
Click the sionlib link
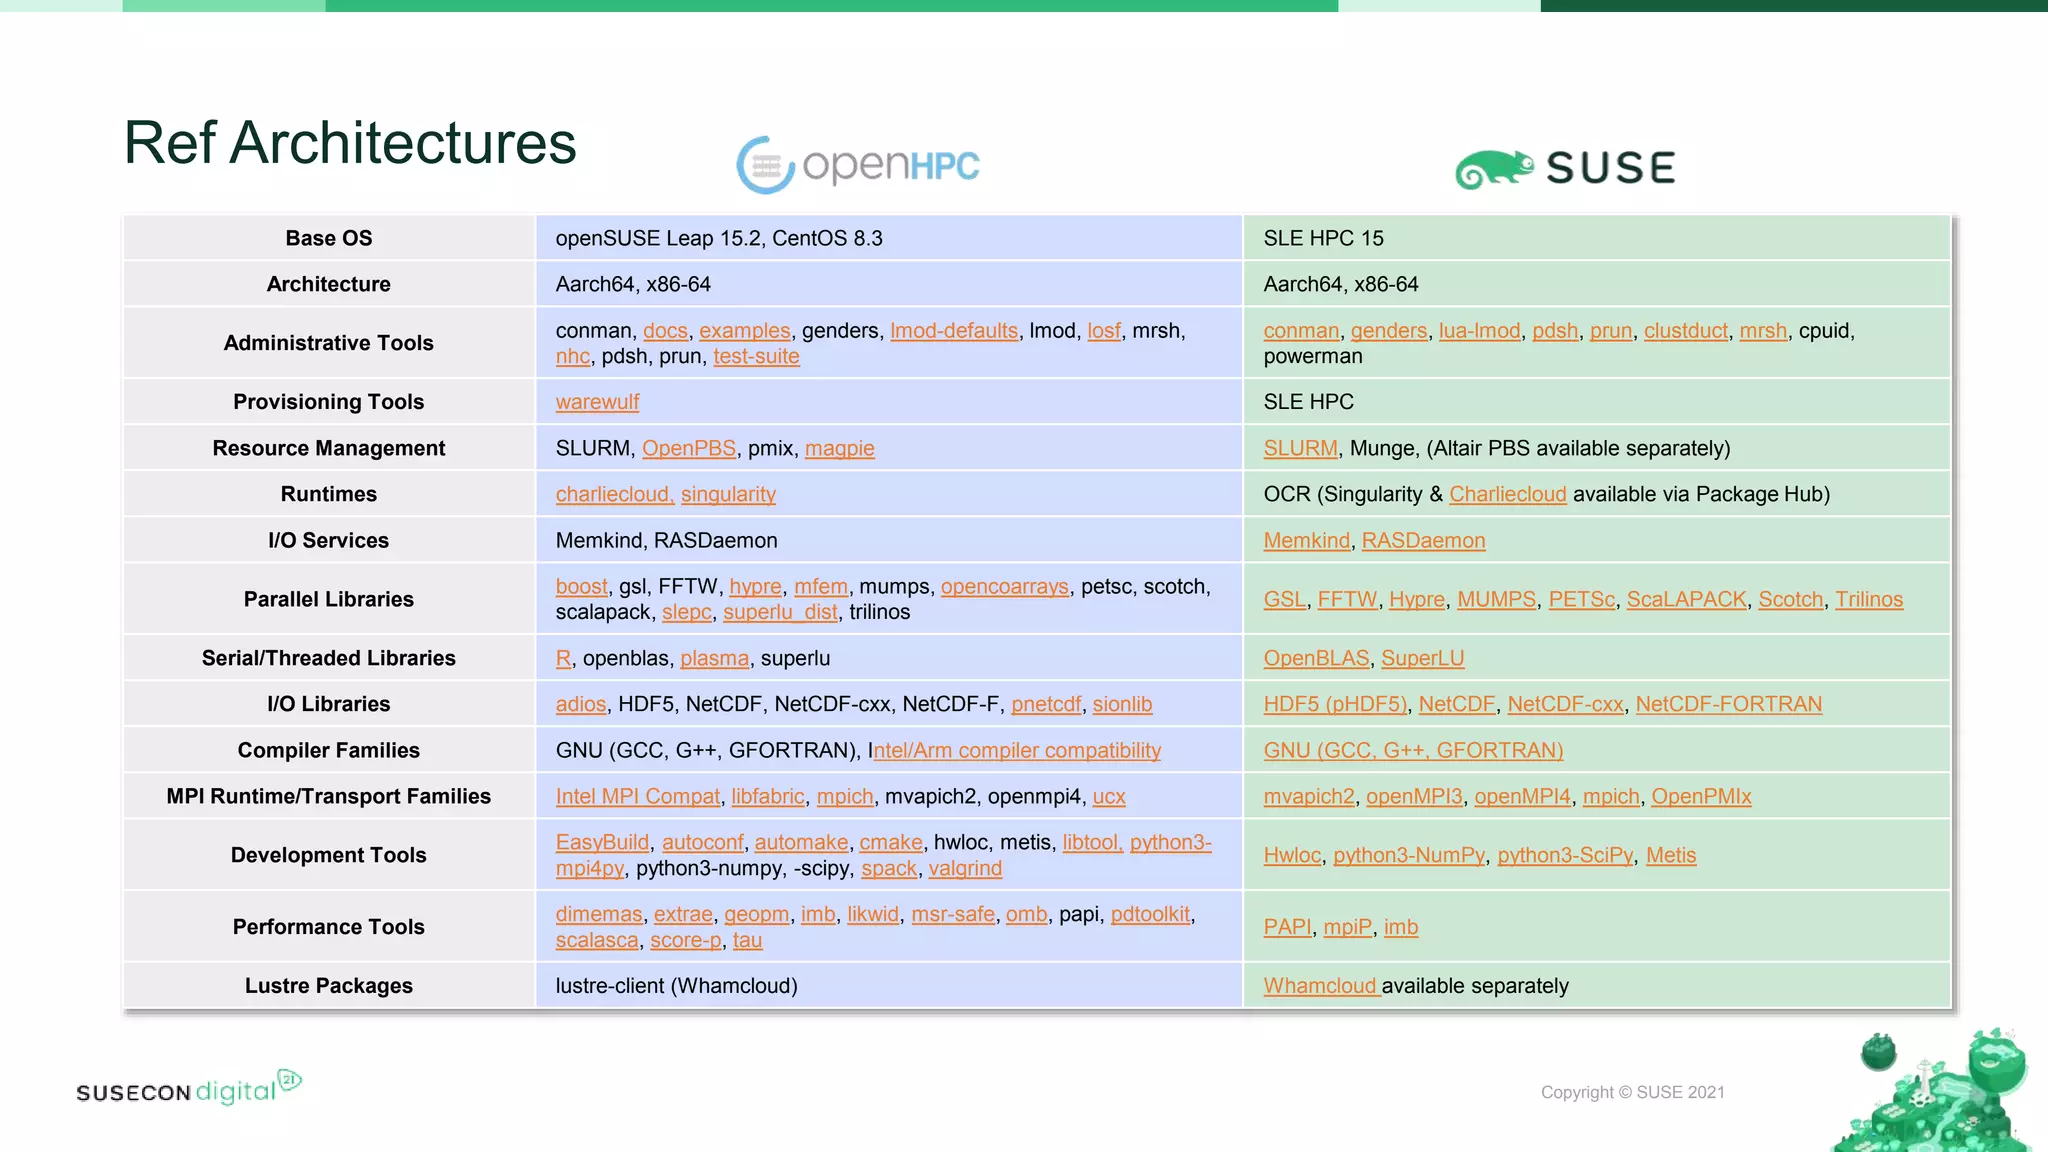coord(1122,704)
